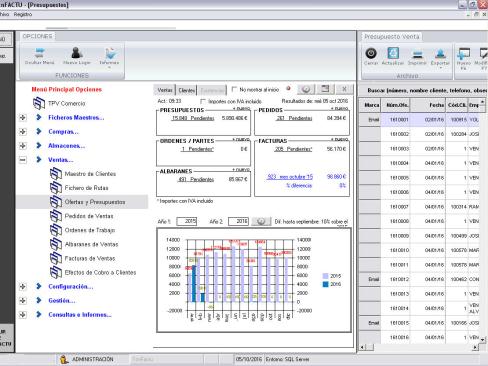Click the Actualizar refresh icon

[x=393, y=53]
